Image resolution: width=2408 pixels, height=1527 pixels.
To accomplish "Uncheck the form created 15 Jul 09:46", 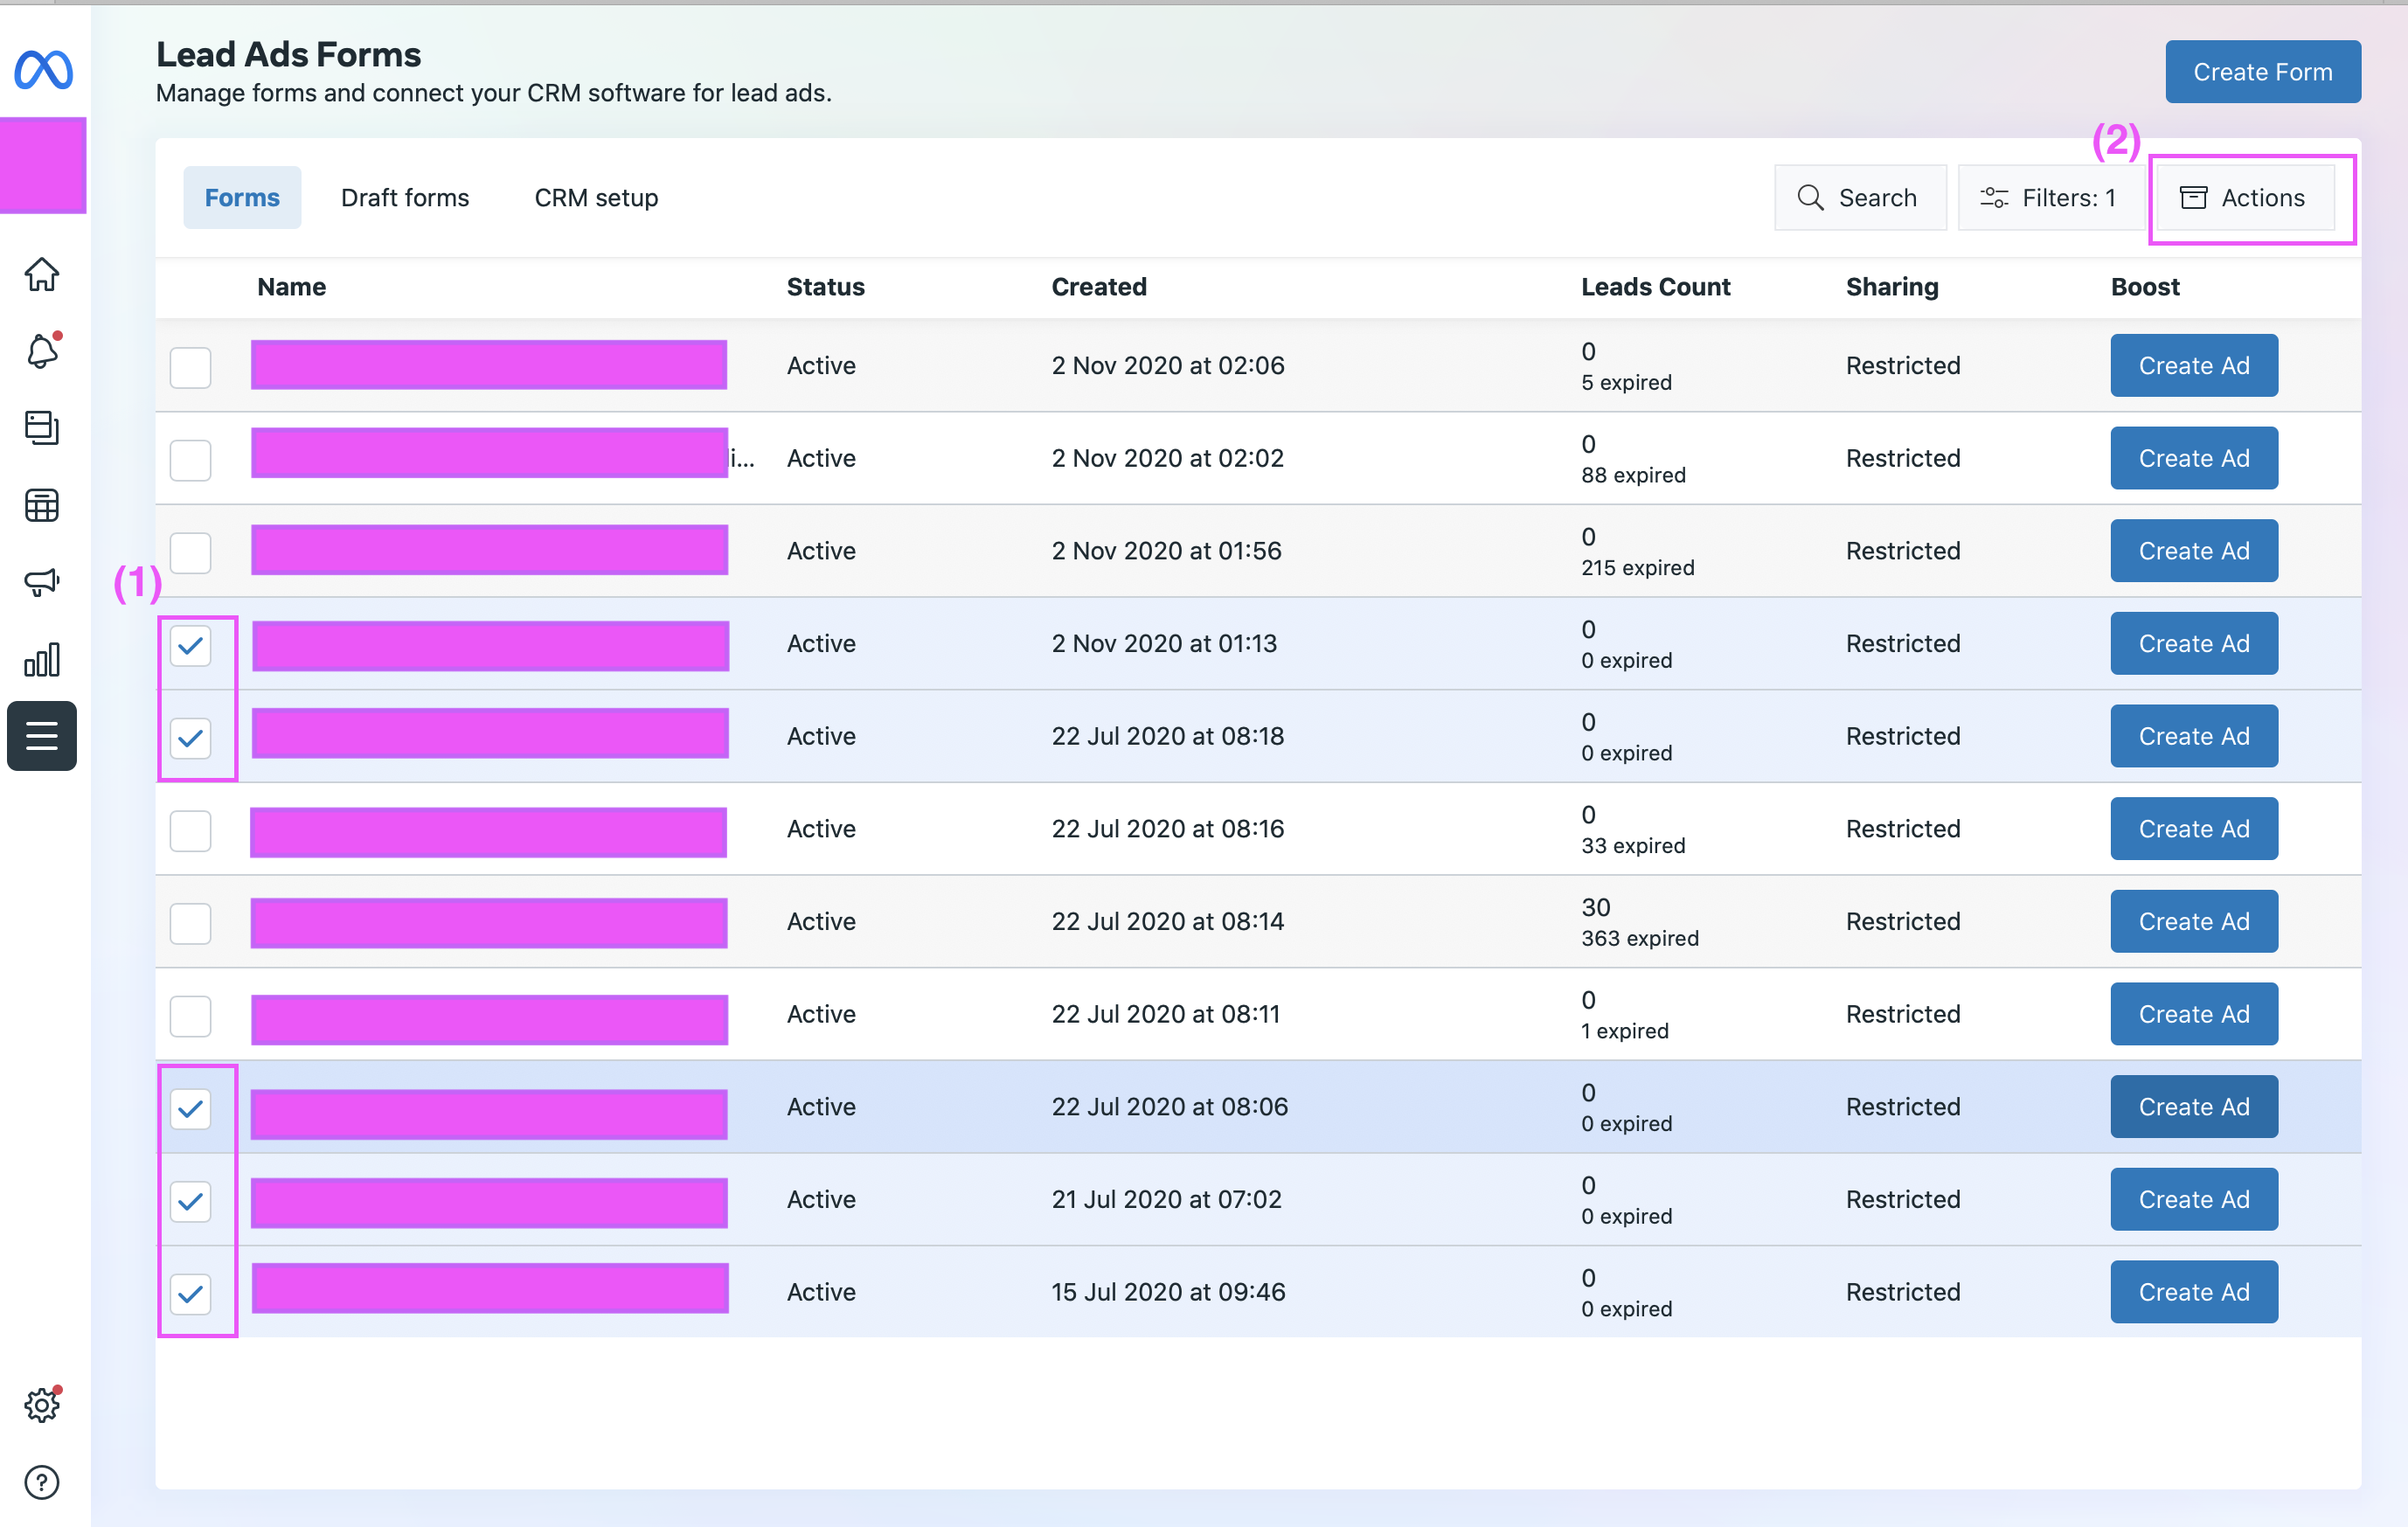I will coord(190,1293).
